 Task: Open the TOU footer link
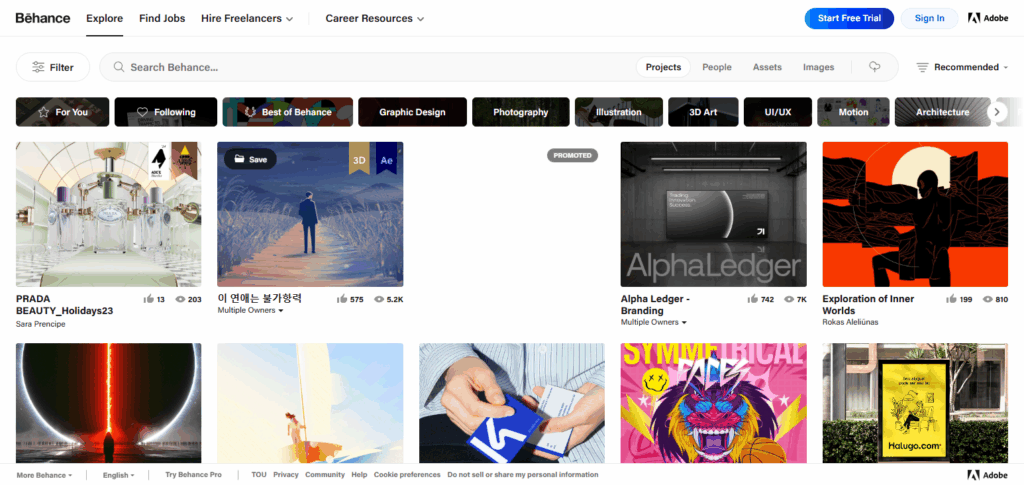(259, 475)
